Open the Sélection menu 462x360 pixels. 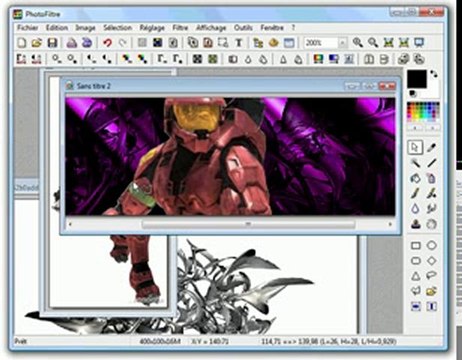(117, 28)
